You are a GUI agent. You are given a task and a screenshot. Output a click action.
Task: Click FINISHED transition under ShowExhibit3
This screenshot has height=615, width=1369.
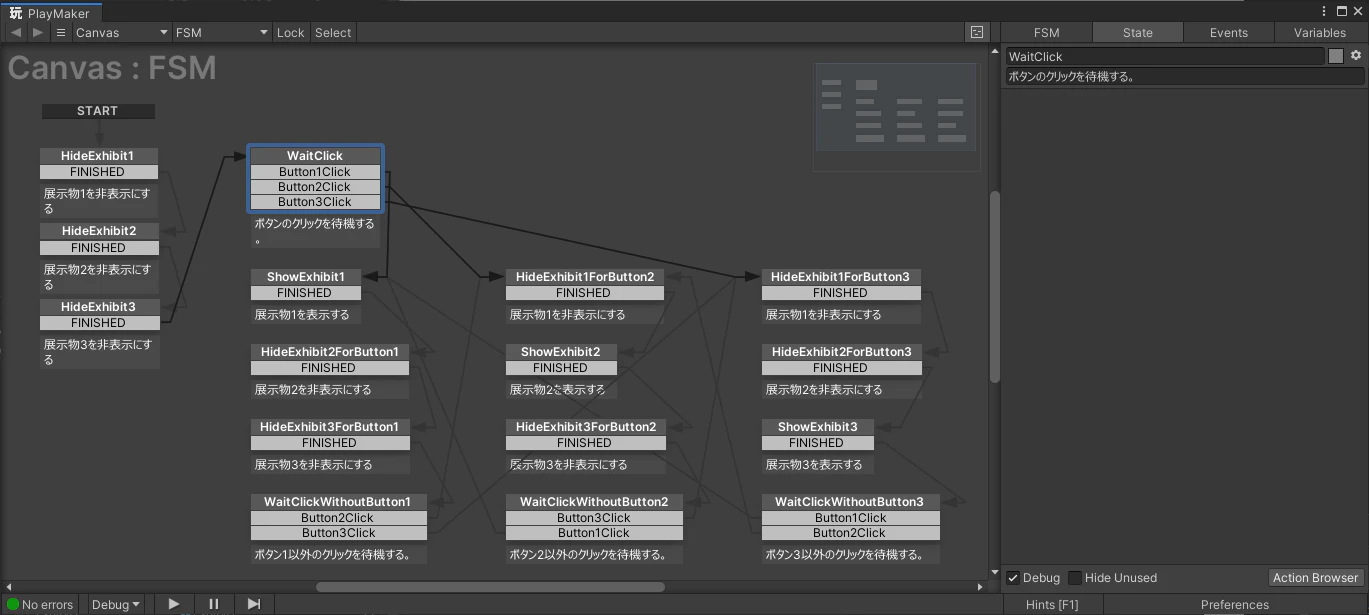click(817, 443)
